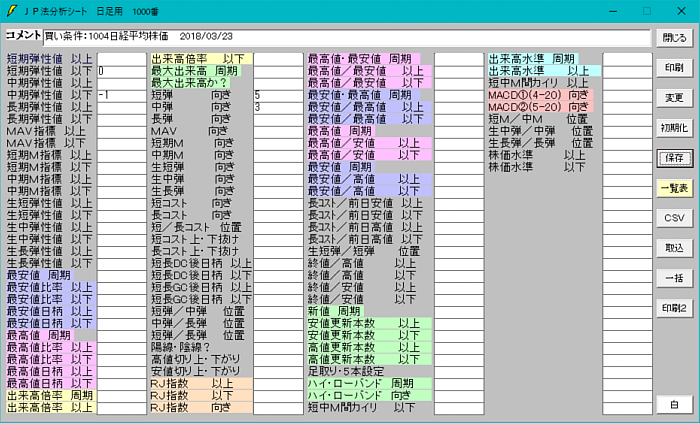Select the 出来高倍率 以下 input field
This screenshot has width=700, height=423.
point(279,59)
